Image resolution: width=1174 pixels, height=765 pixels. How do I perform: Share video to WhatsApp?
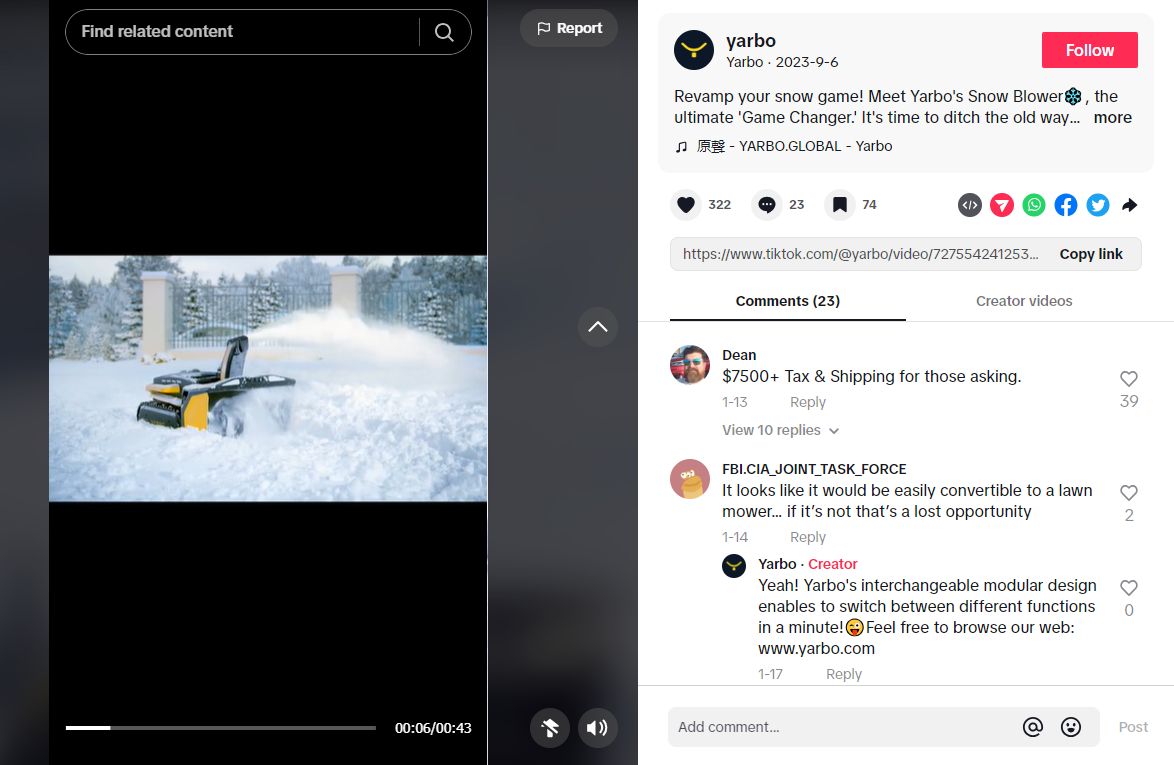[1034, 205]
